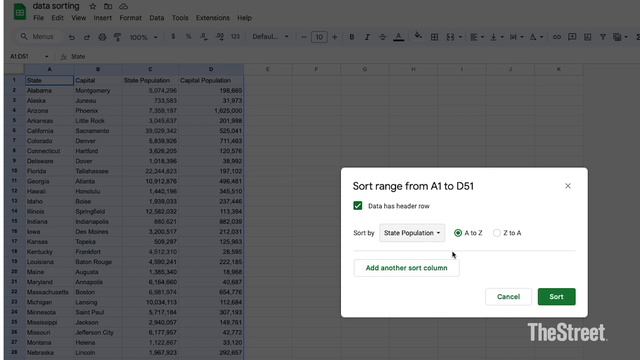This screenshot has width=640, height=360.
Task: Click the green Sort button
Action: 556,297
